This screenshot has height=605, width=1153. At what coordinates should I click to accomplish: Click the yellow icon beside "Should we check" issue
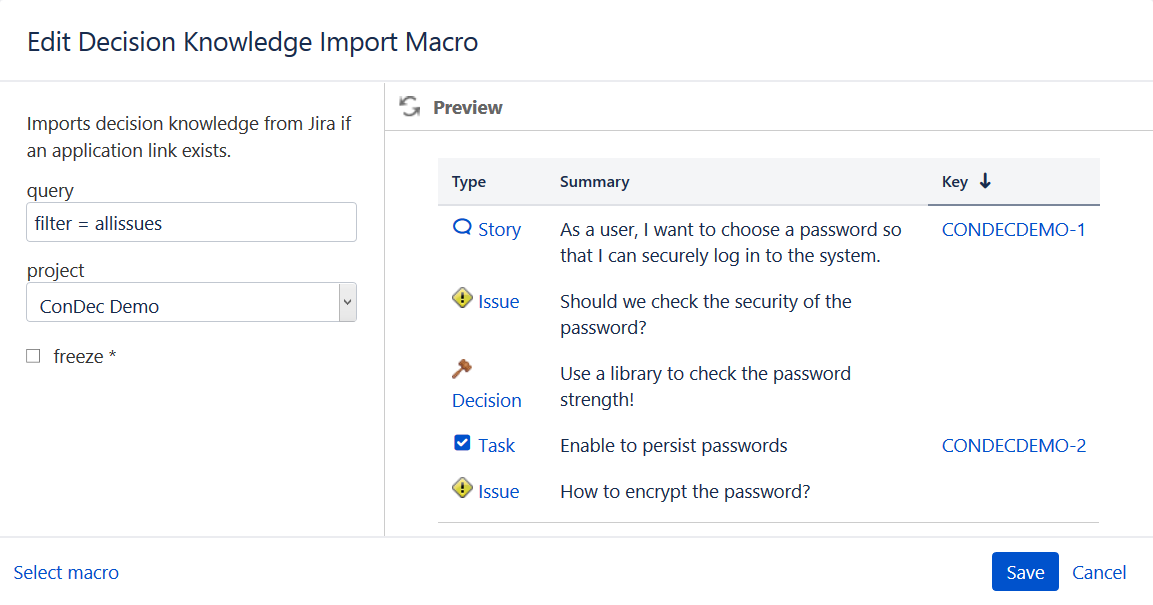462,298
